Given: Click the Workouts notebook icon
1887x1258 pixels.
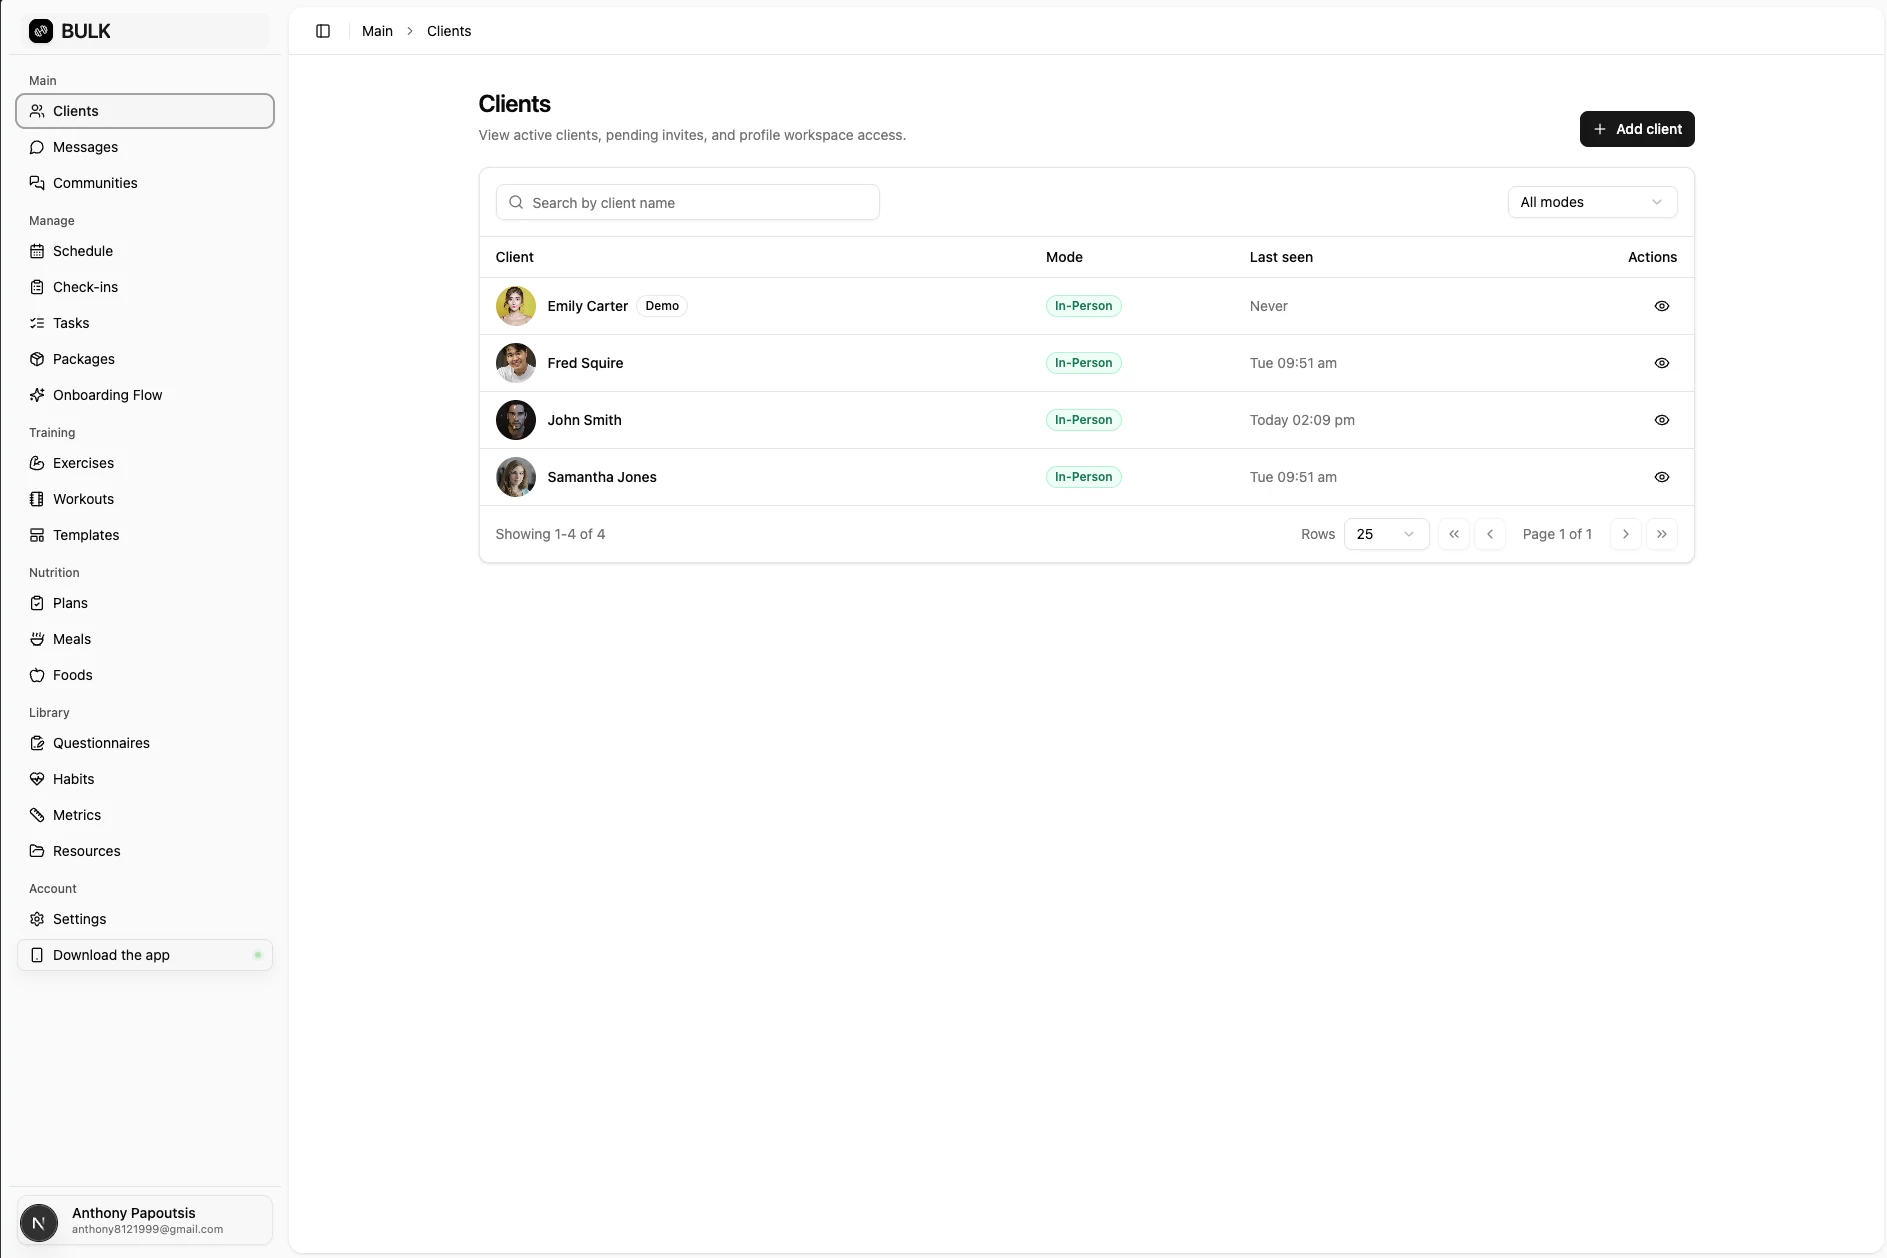Looking at the screenshot, I should point(37,499).
